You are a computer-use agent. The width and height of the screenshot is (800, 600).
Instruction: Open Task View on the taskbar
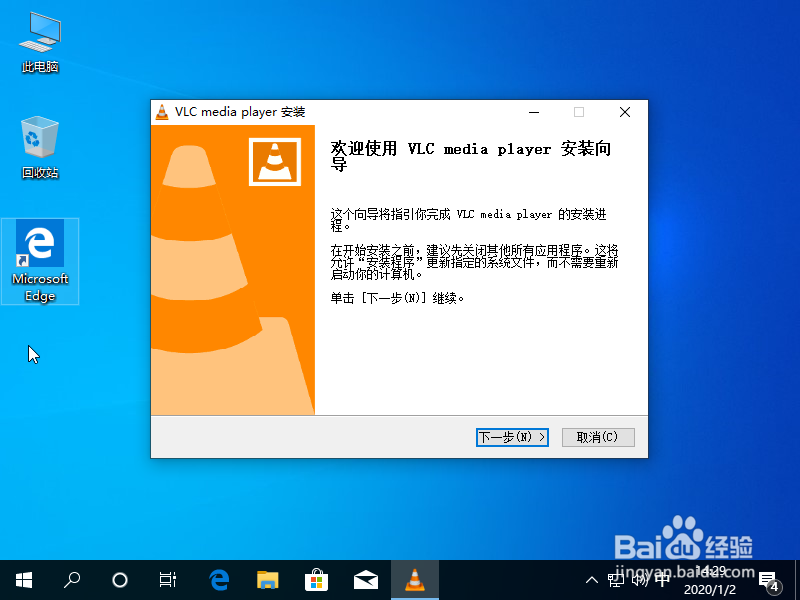click(167, 580)
